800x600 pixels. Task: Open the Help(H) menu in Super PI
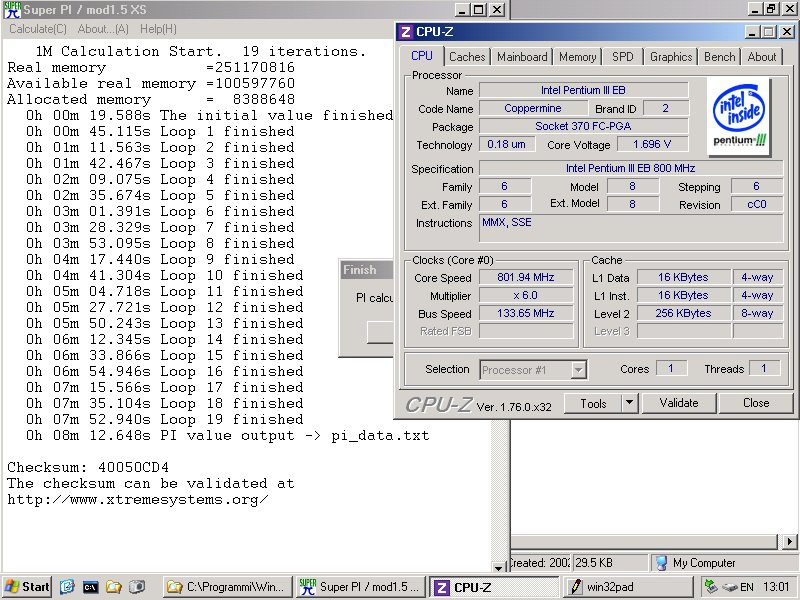[x=158, y=29]
